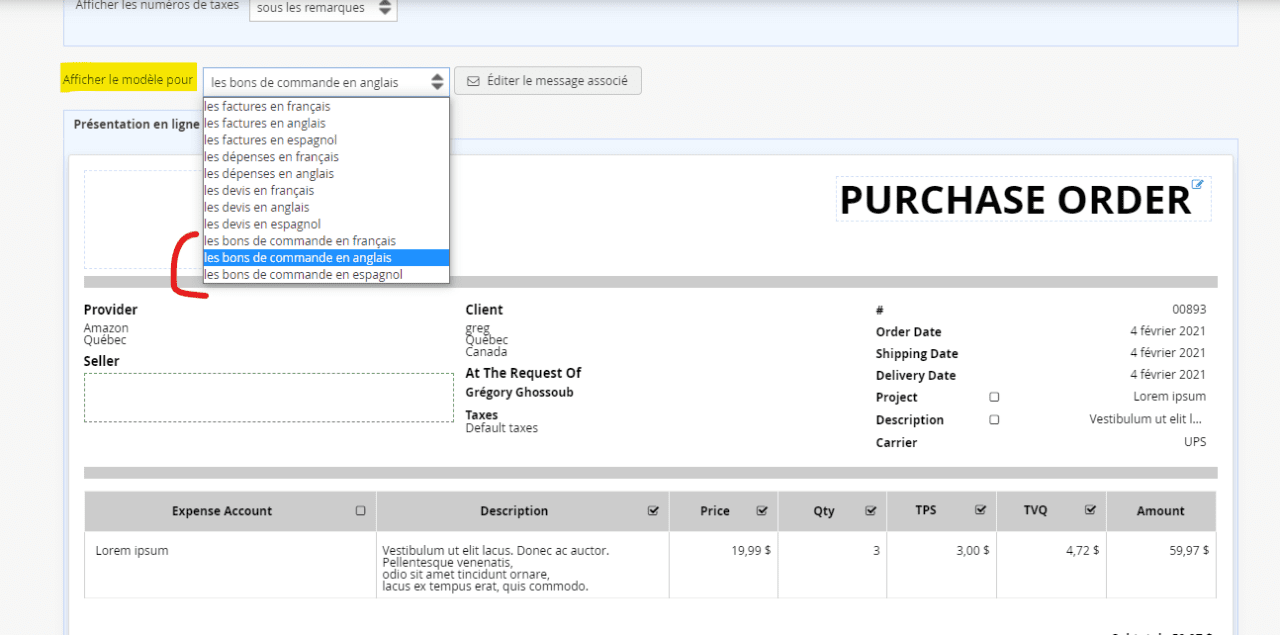Image resolution: width=1280 pixels, height=635 pixels.
Task: Open the Éditer le message associé editor
Action: coord(547,80)
